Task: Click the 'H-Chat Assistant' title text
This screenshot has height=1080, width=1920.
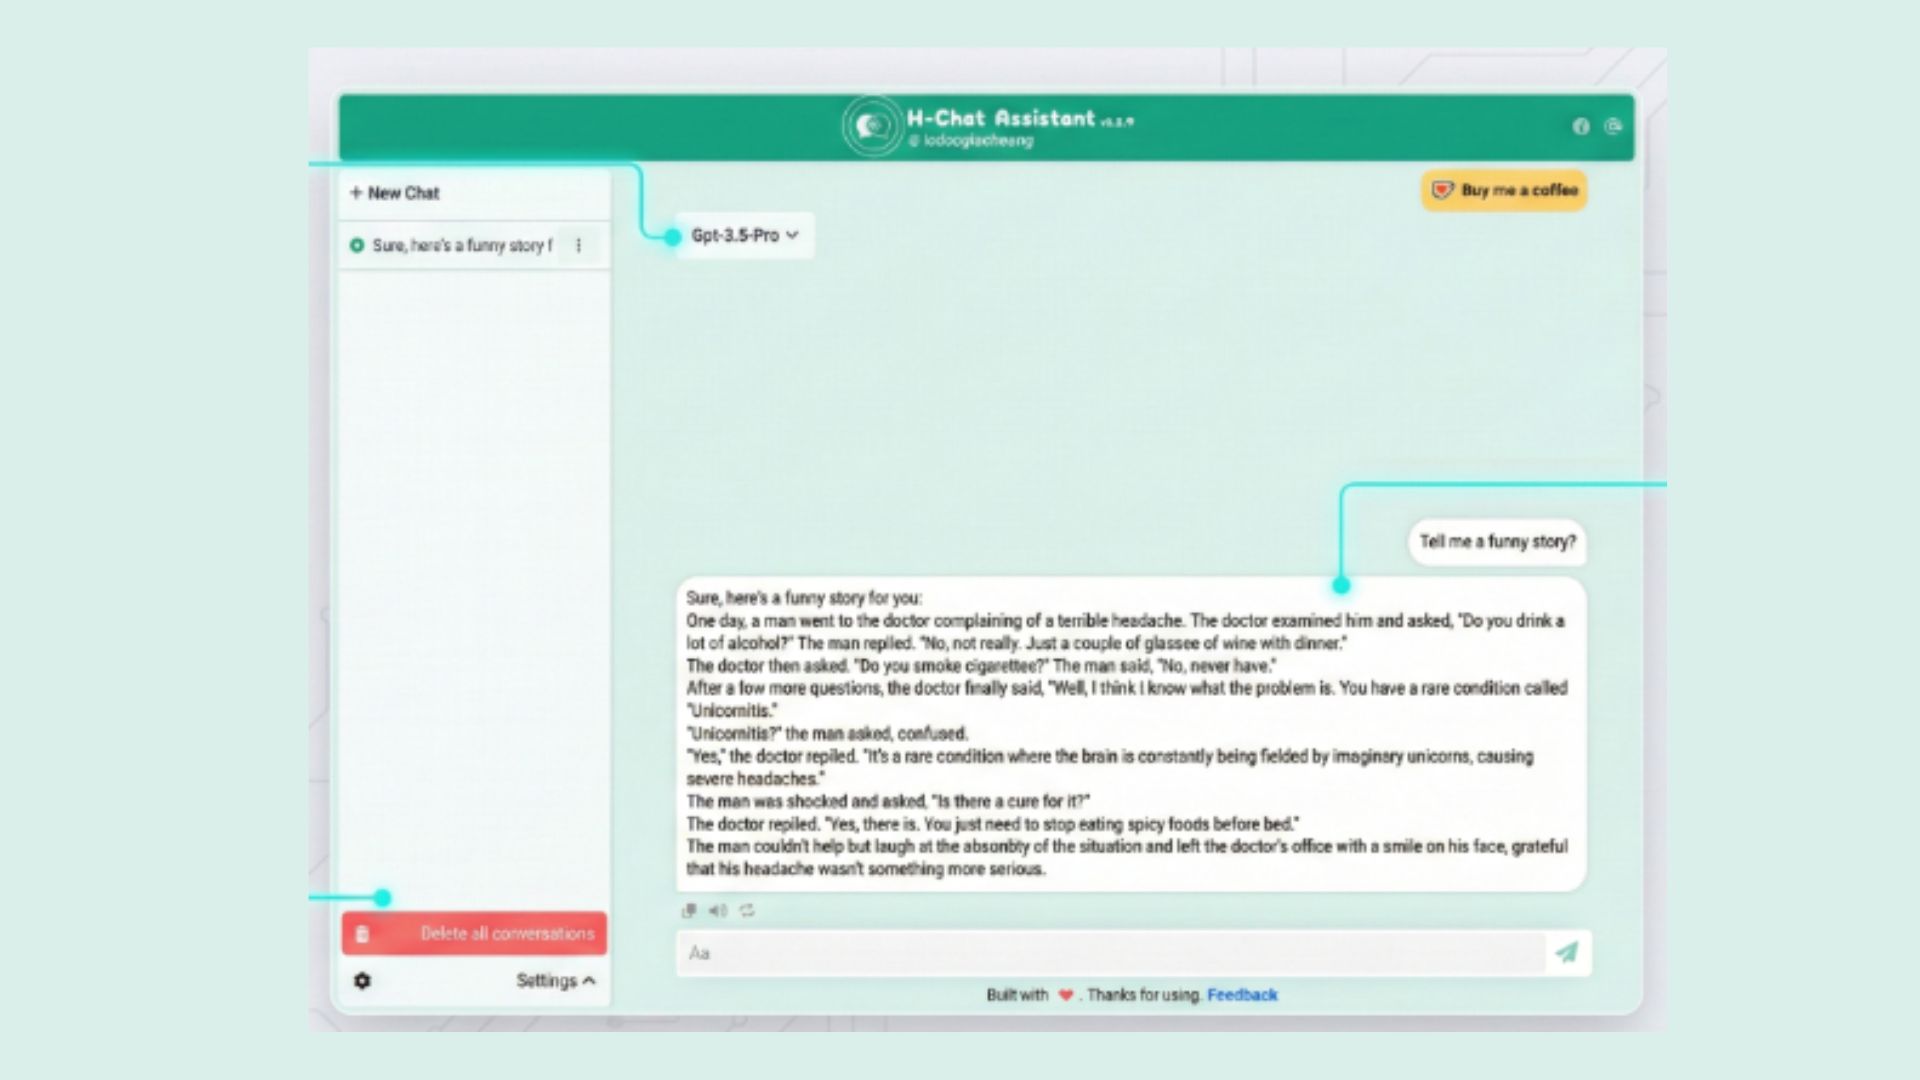Action: pyautogui.click(x=1001, y=118)
